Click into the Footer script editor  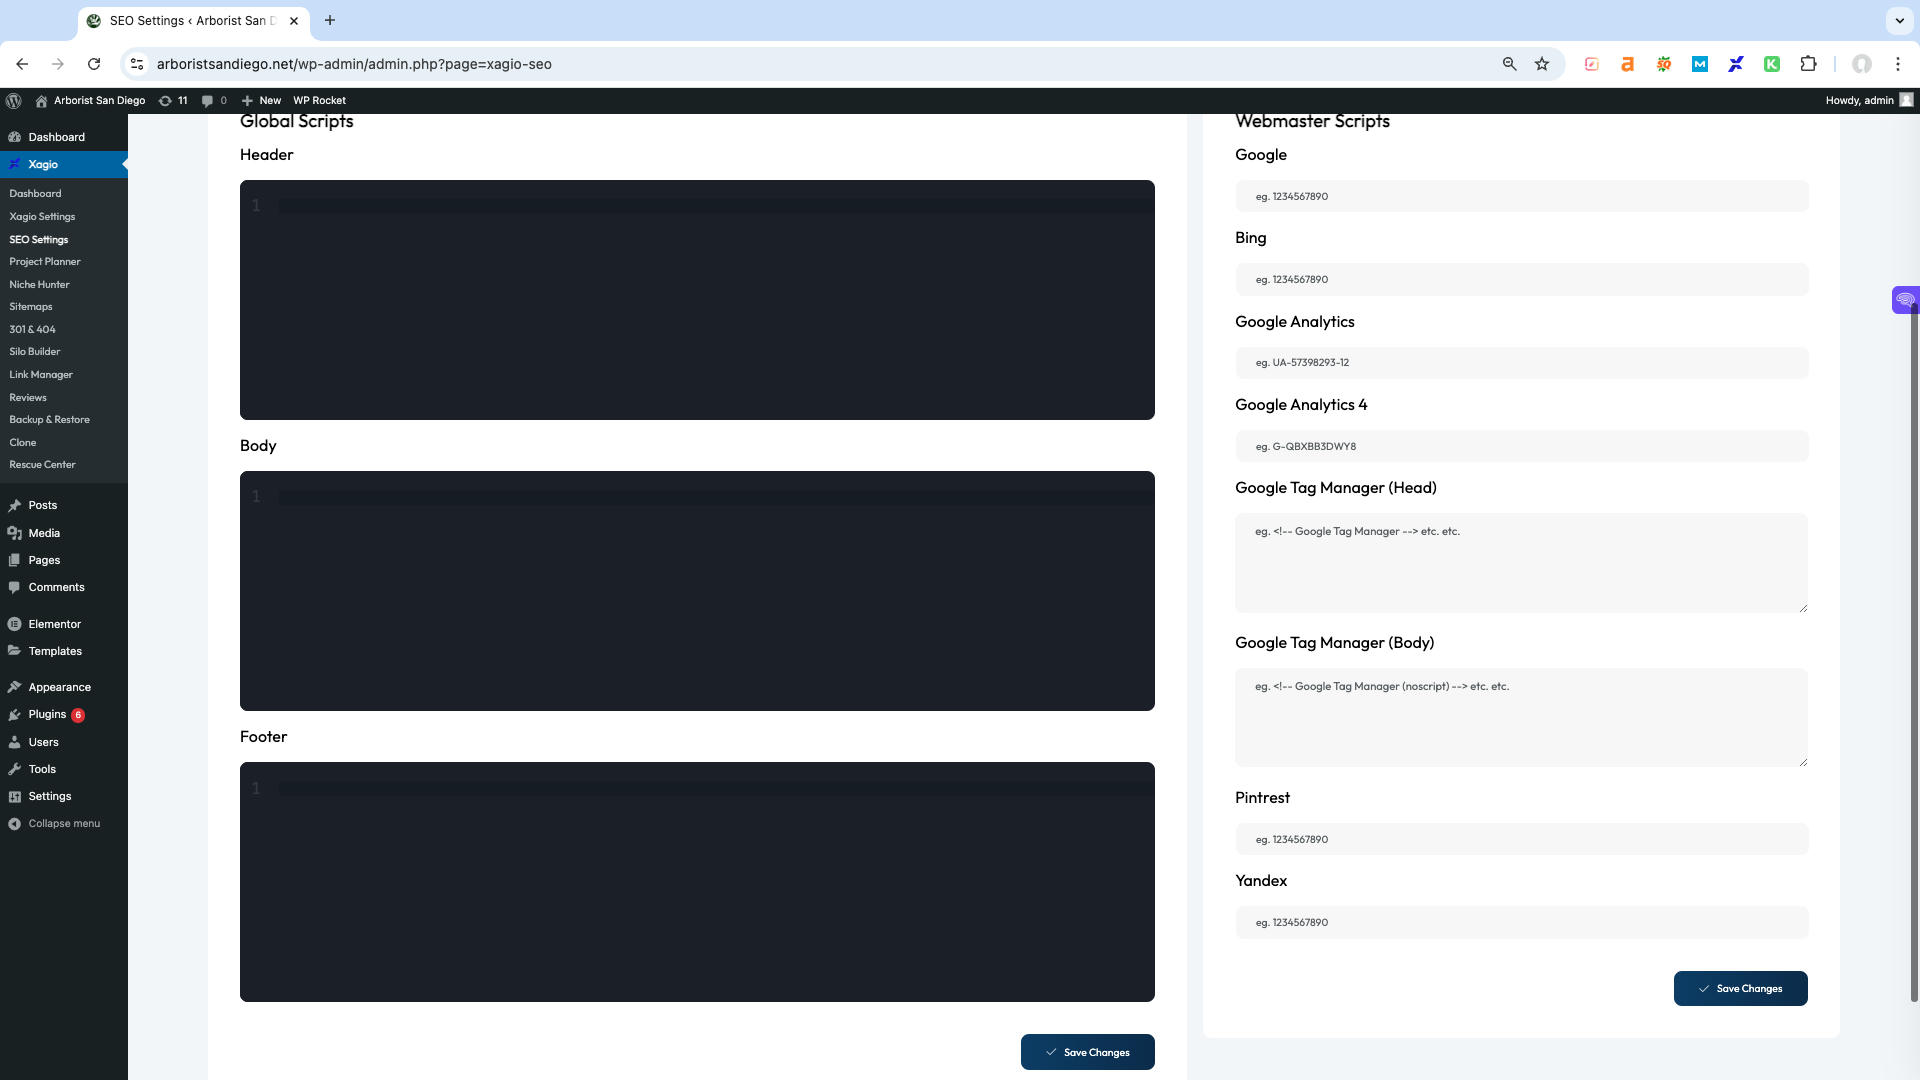tap(697, 882)
